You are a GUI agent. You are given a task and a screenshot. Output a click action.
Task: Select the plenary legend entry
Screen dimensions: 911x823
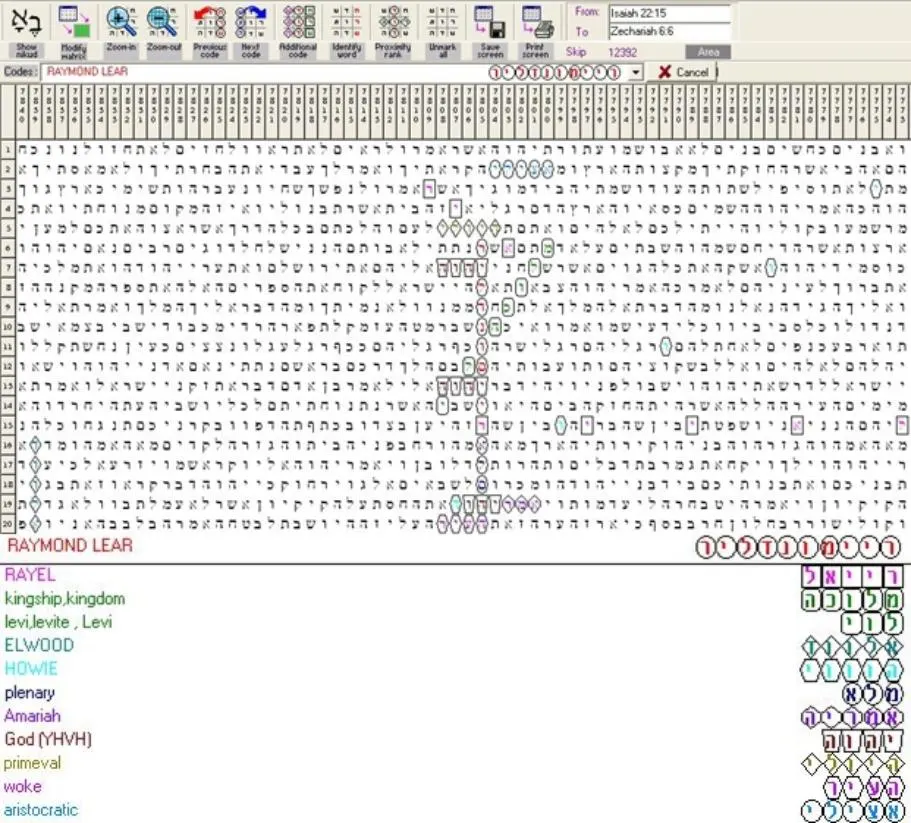click(30, 692)
